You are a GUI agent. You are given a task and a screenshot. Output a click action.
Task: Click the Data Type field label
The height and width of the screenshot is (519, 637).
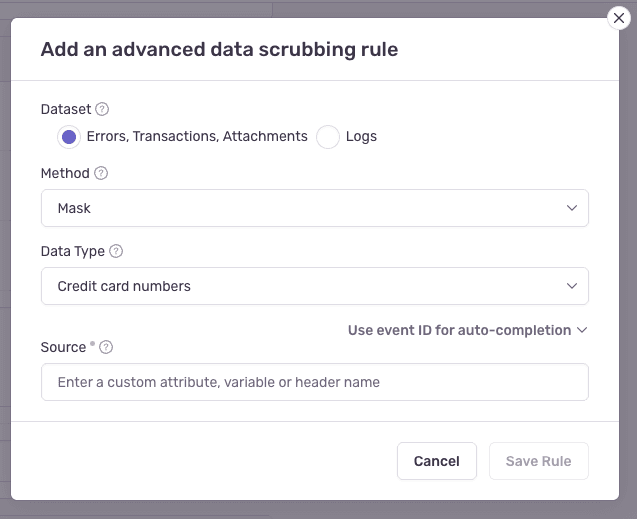(x=73, y=251)
